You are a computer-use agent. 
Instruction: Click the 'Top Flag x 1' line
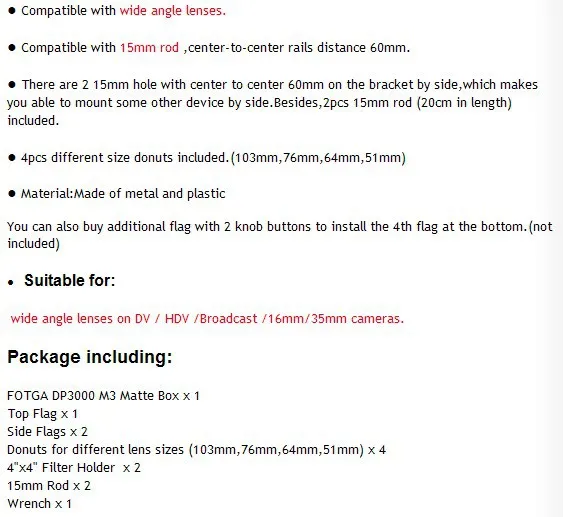pos(42,414)
